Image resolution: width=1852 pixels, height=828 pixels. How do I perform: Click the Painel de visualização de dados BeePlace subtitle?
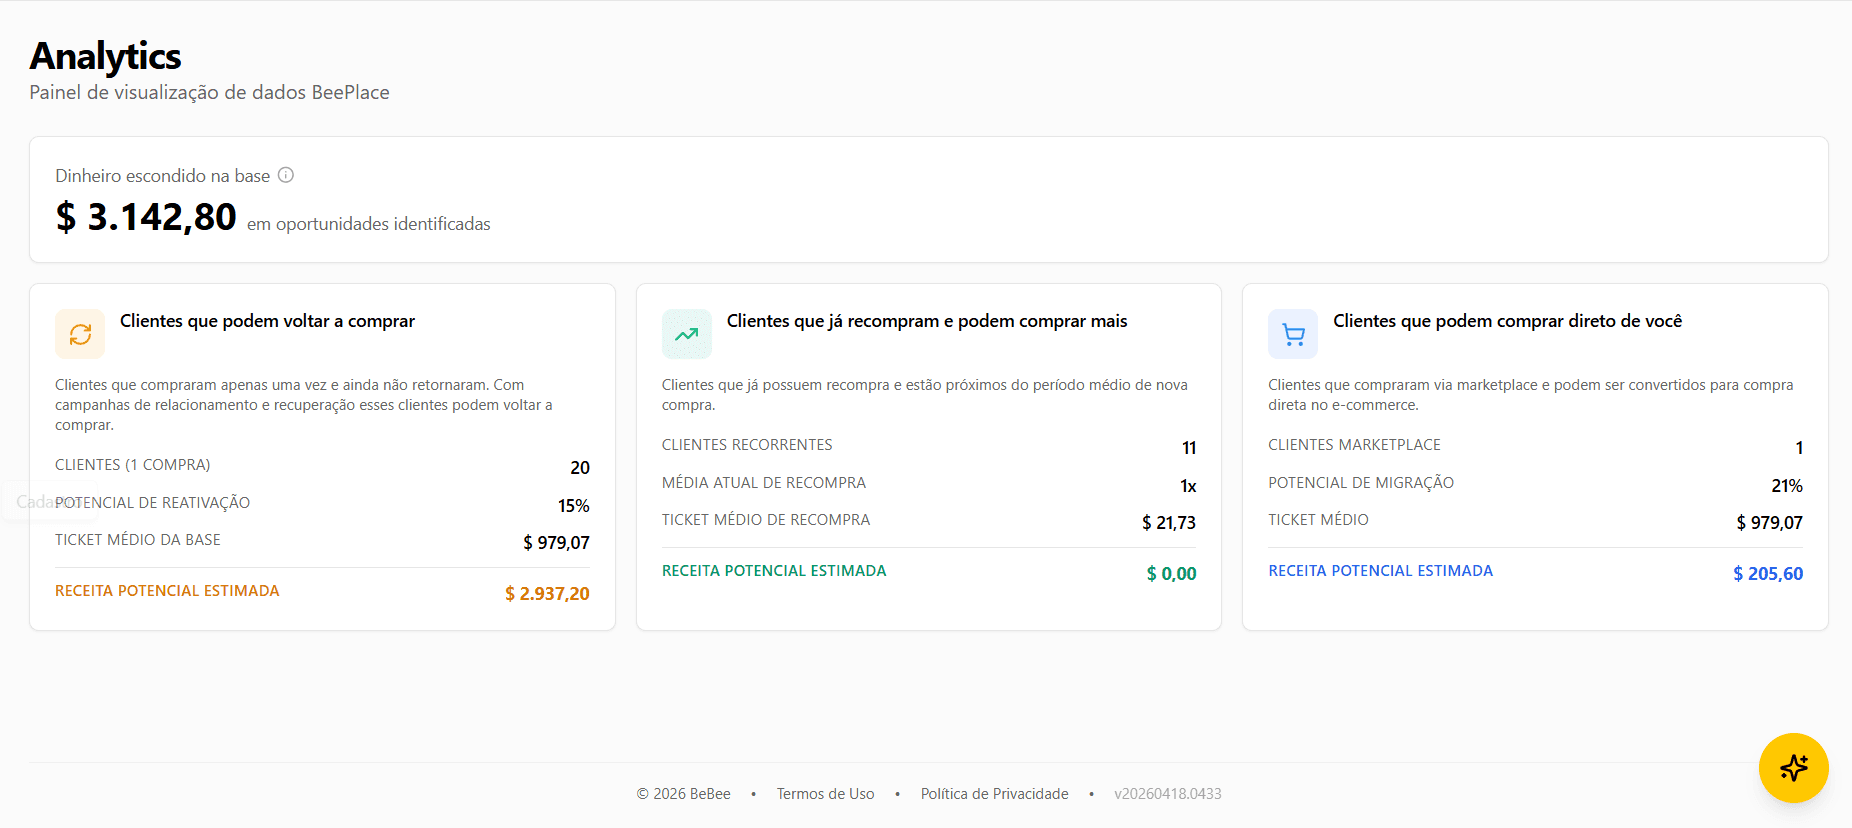tap(209, 92)
